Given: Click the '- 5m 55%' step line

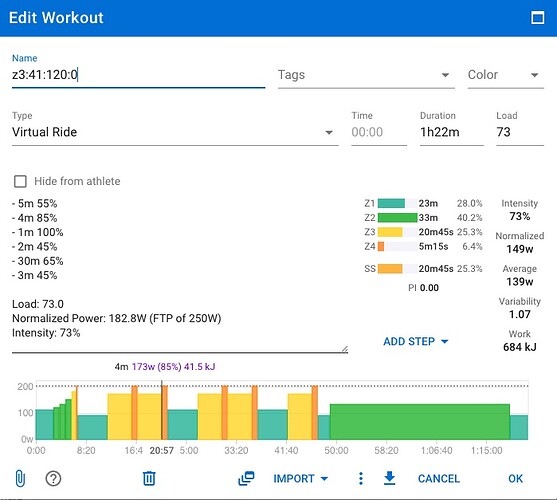Looking at the screenshot, I should tap(34, 203).
